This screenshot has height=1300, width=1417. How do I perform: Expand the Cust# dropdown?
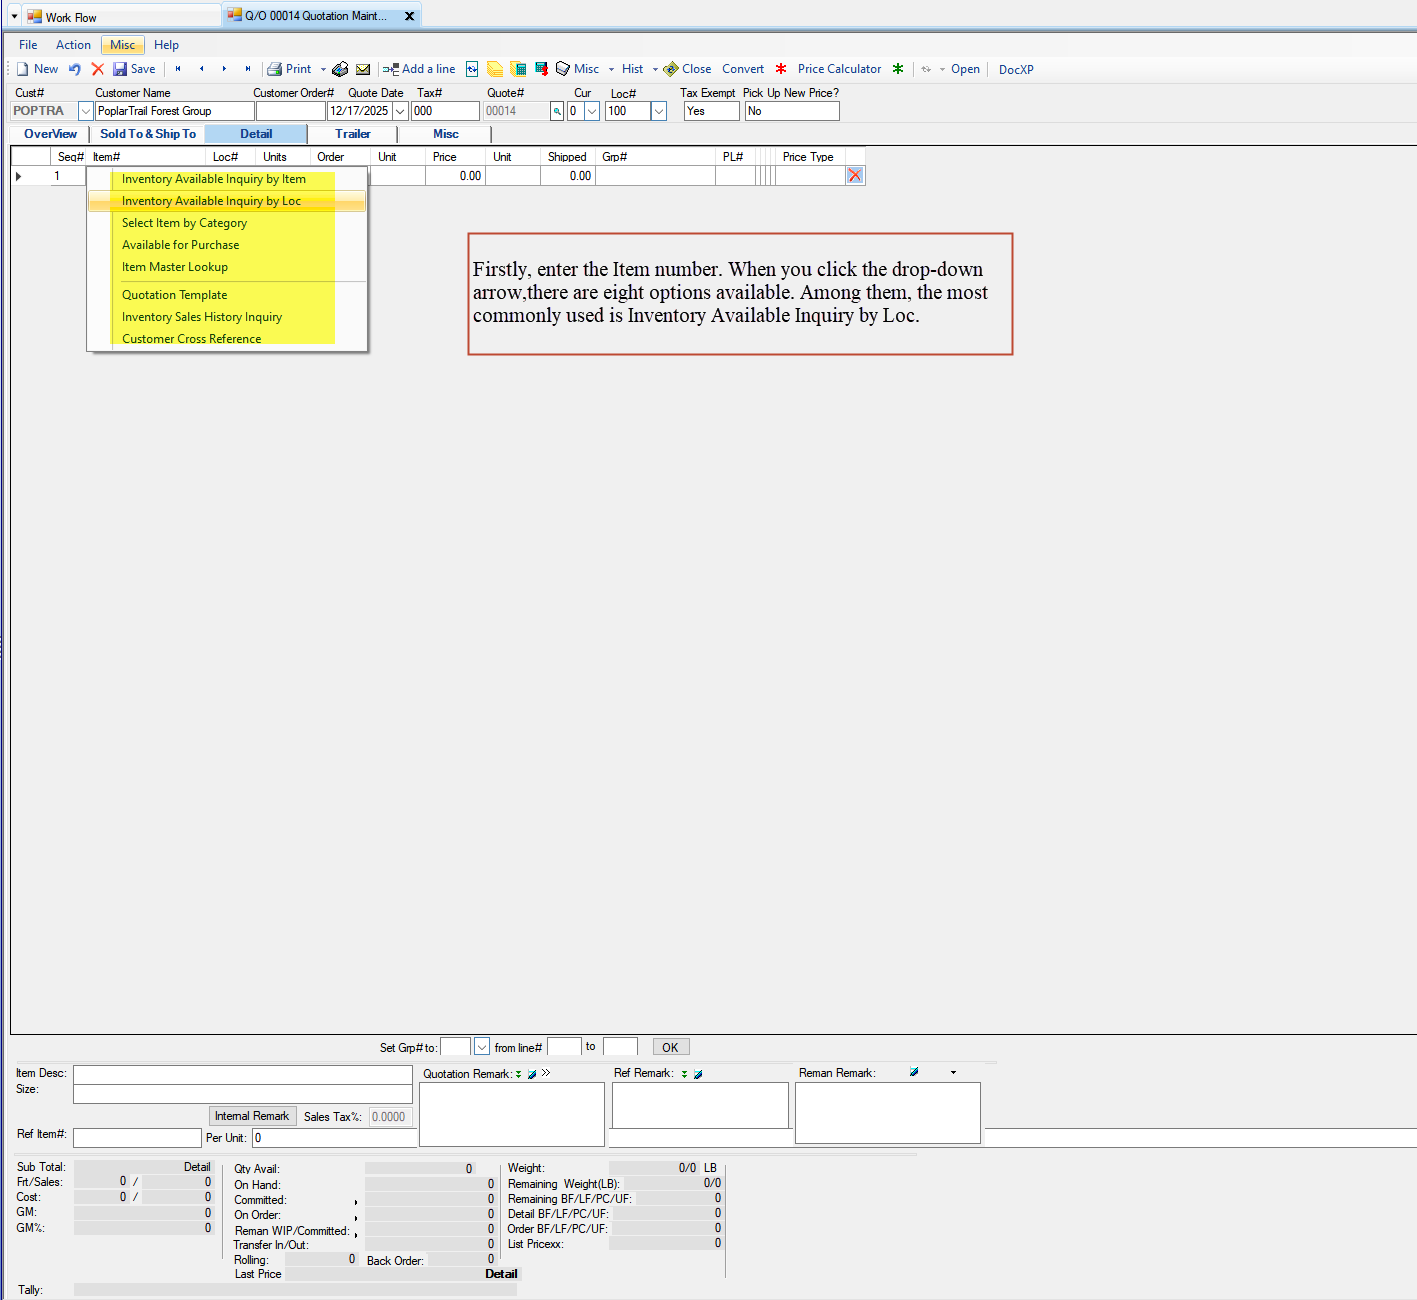pyautogui.click(x=85, y=110)
